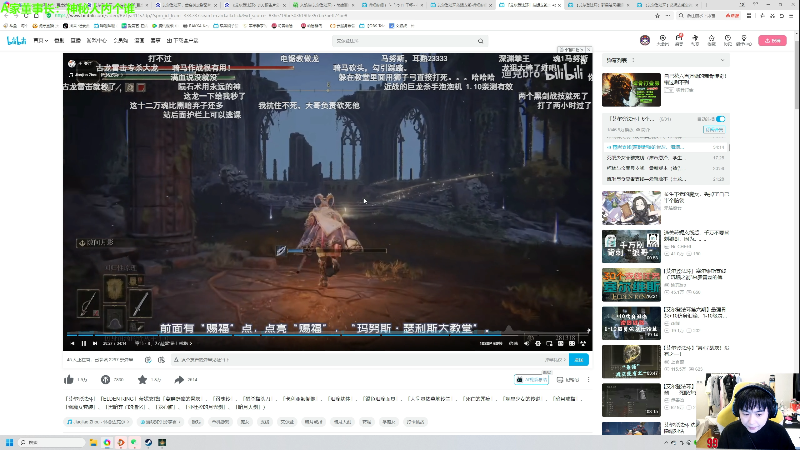Toggle web fullscreen icon in player
The height and width of the screenshot is (450, 800).
(571, 343)
